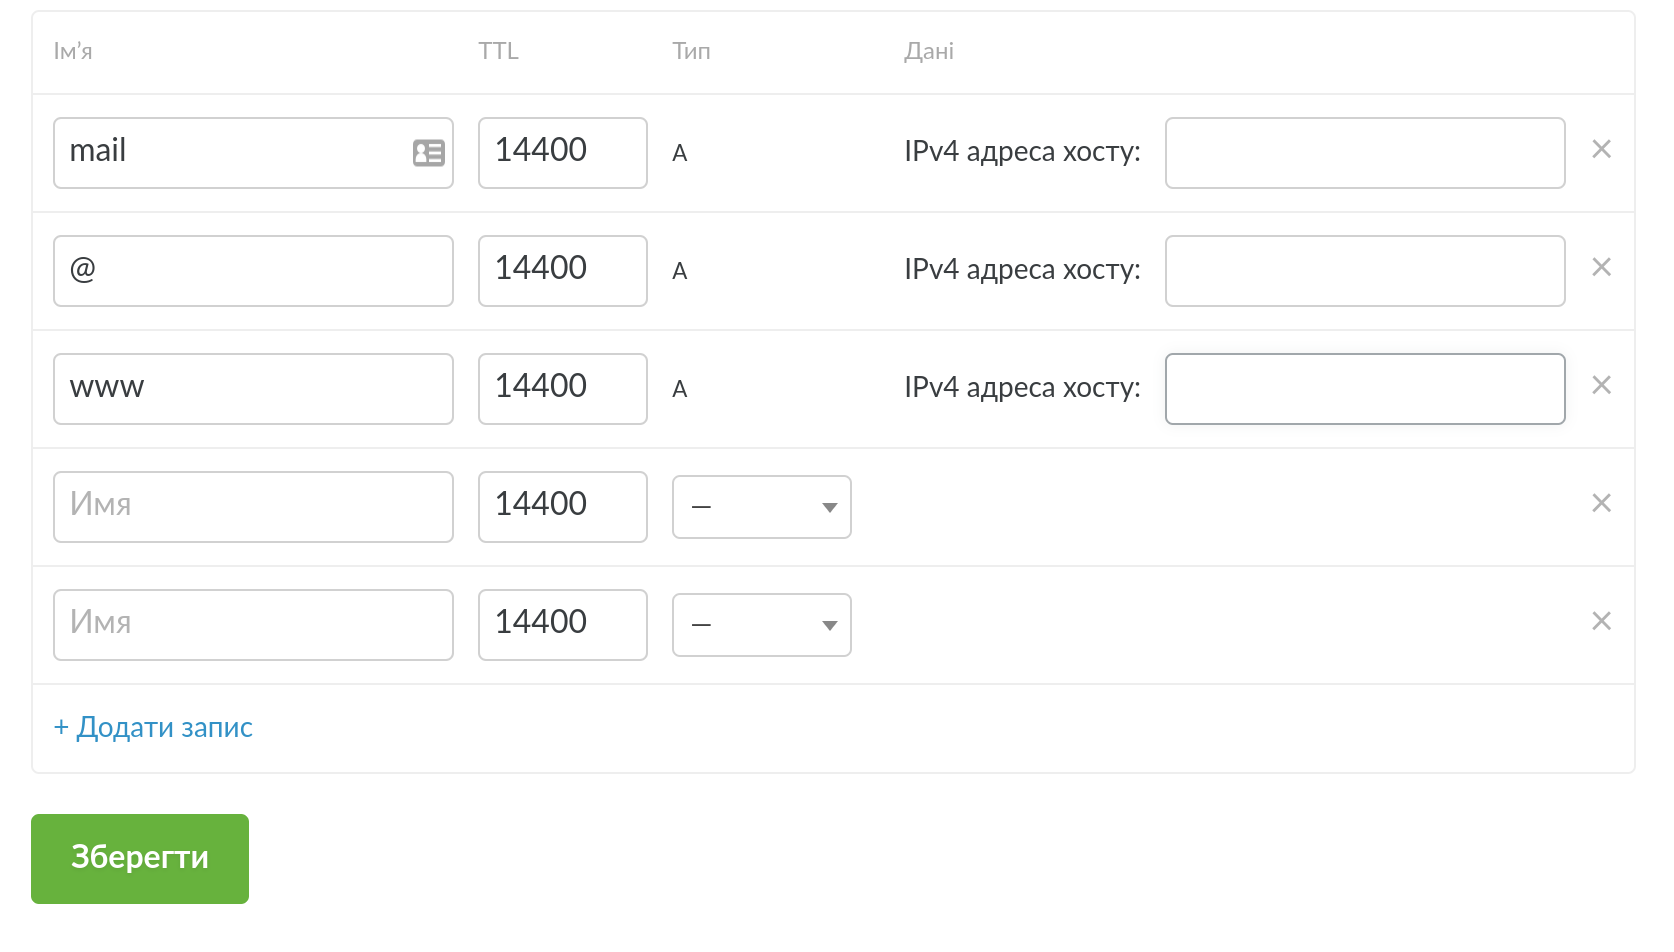1674x952 pixels.
Task: Focus the IPv4 address field for www
Action: pos(1364,389)
